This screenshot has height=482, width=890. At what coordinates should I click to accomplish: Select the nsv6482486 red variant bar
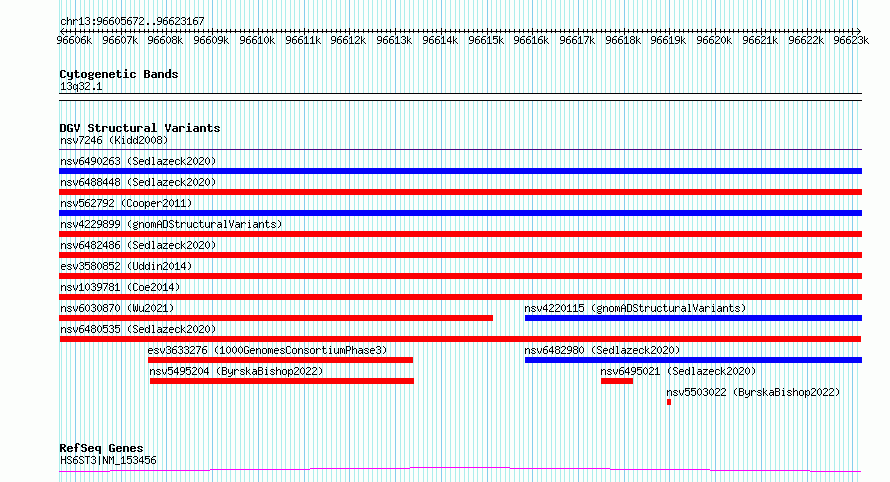460,255
